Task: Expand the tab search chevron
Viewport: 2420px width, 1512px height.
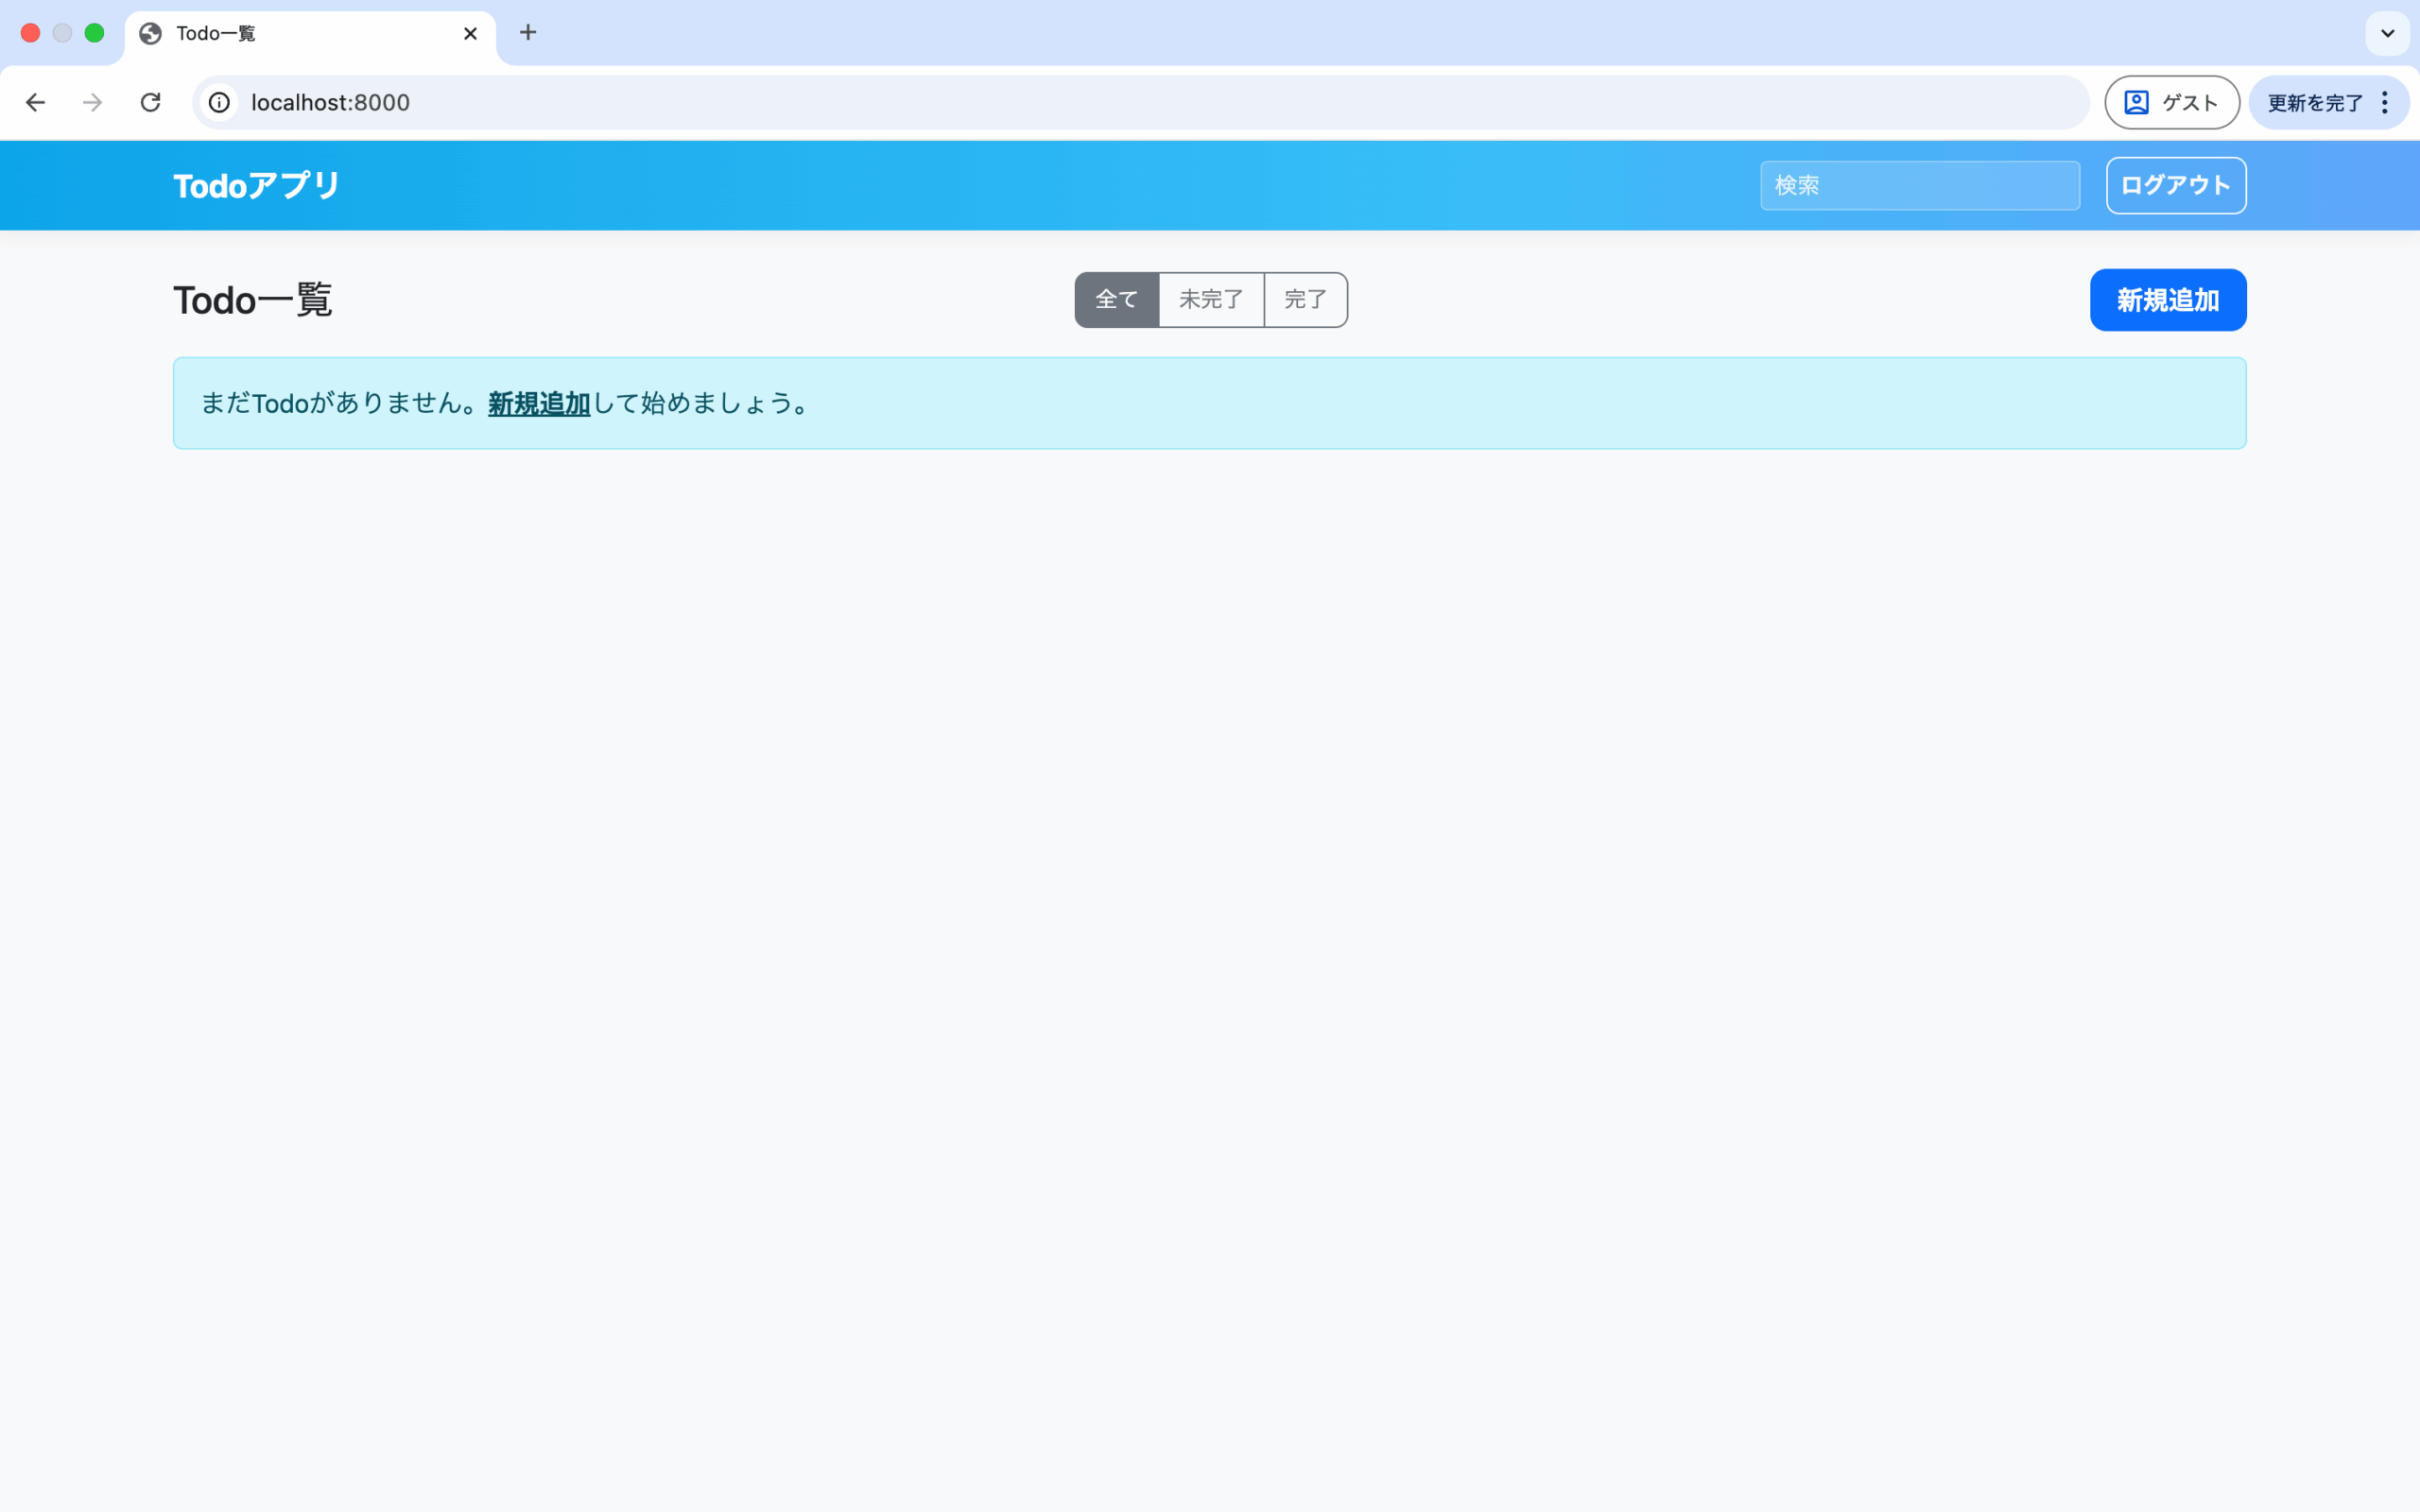Action: click(x=2387, y=33)
